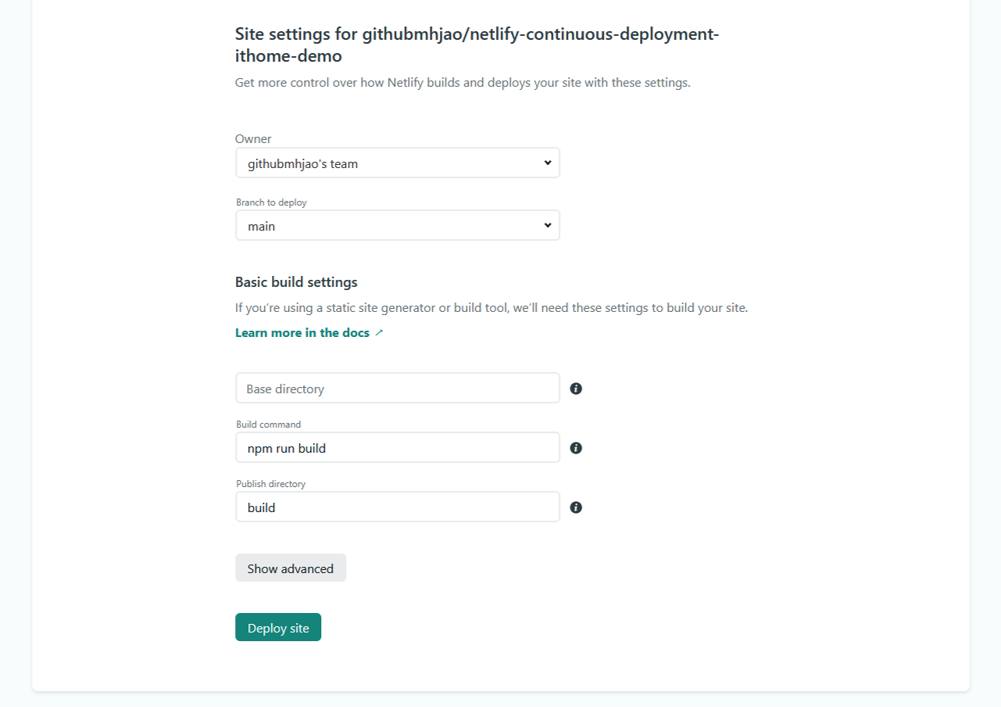
Task: Click into the Build command field
Action: (x=397, y=448)
